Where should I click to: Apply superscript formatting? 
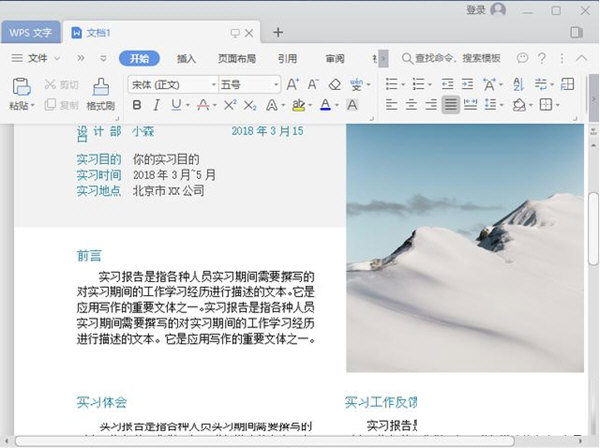[x=229, y=105]
